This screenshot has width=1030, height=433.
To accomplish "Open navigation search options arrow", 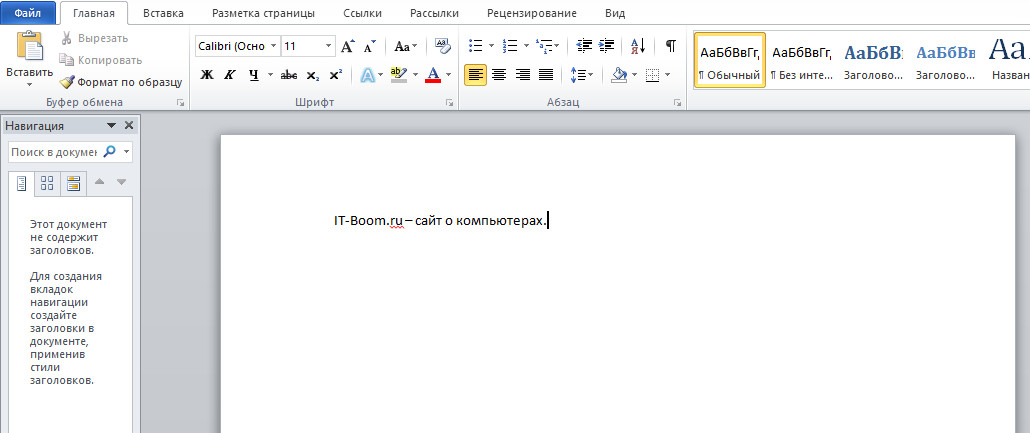I will [x=127, y=152].
